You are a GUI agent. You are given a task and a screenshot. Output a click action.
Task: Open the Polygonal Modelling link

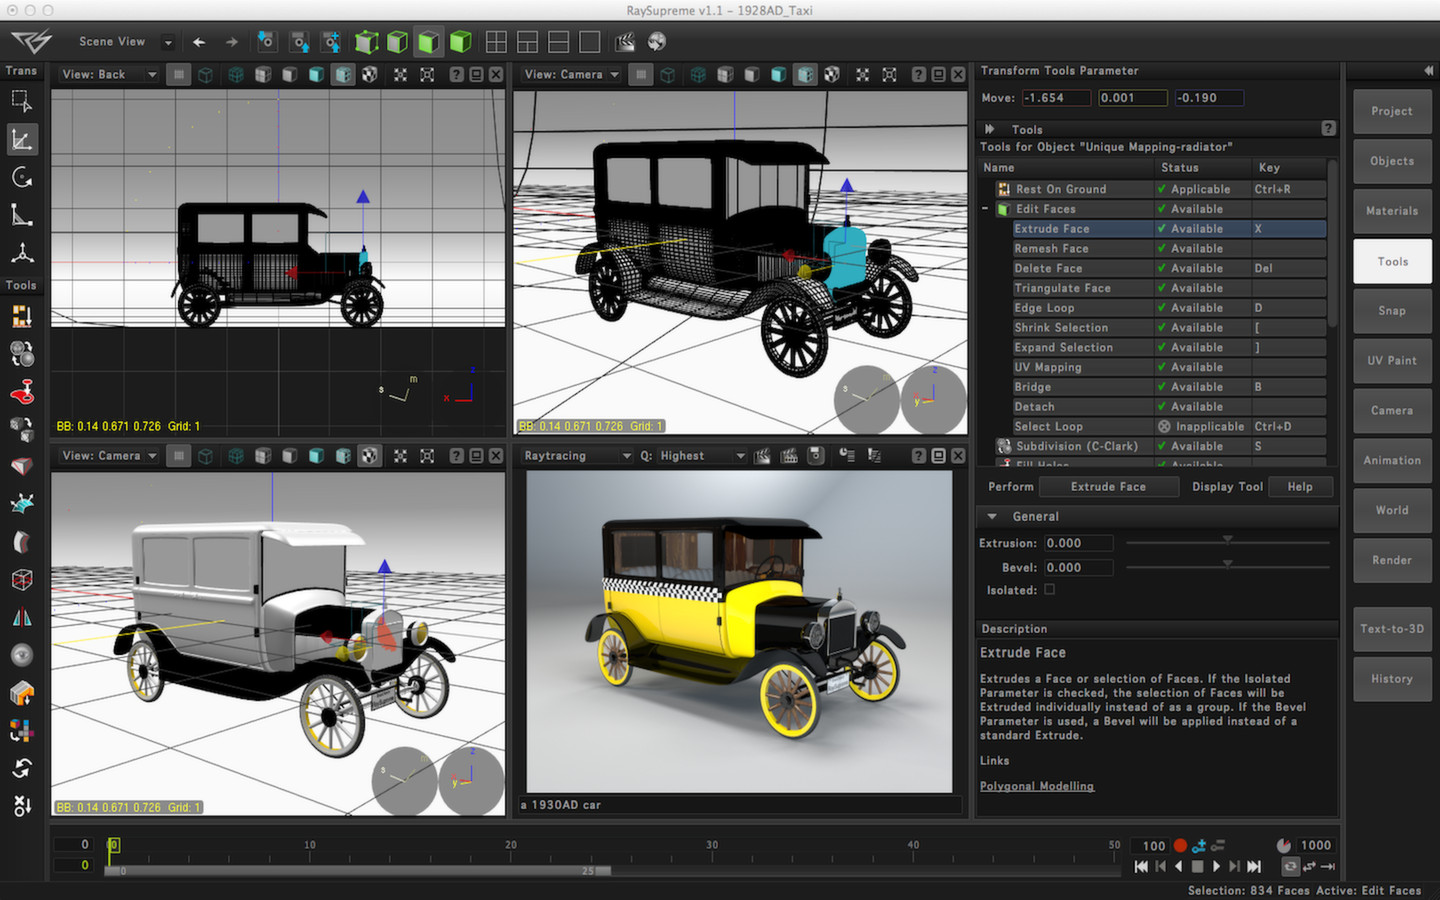tap(1037, 786)
